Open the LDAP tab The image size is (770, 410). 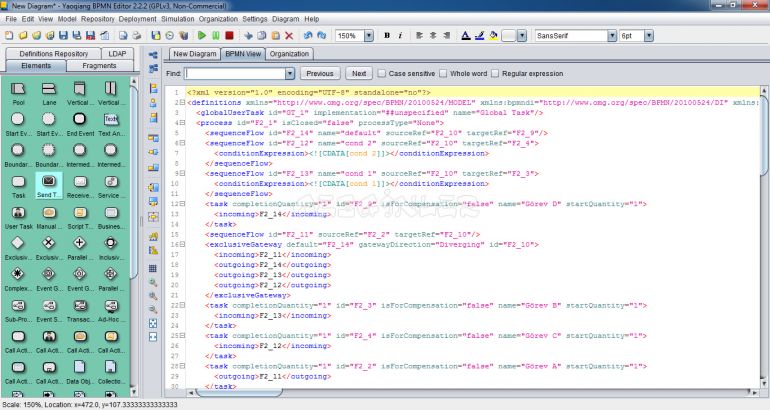(117, 54)
